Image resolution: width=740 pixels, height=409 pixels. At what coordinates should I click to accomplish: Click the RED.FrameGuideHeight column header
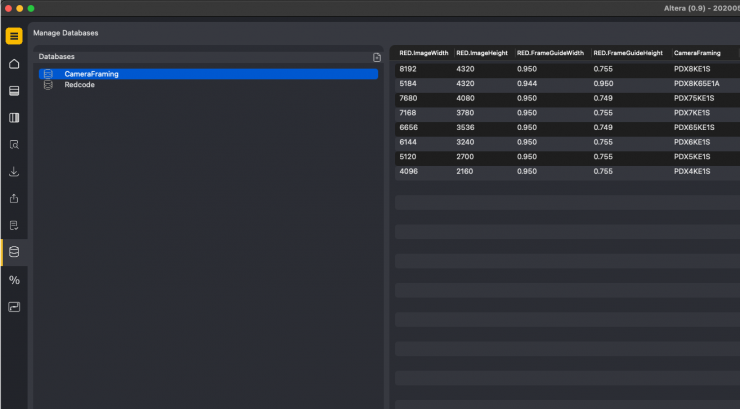coord(628,53)
